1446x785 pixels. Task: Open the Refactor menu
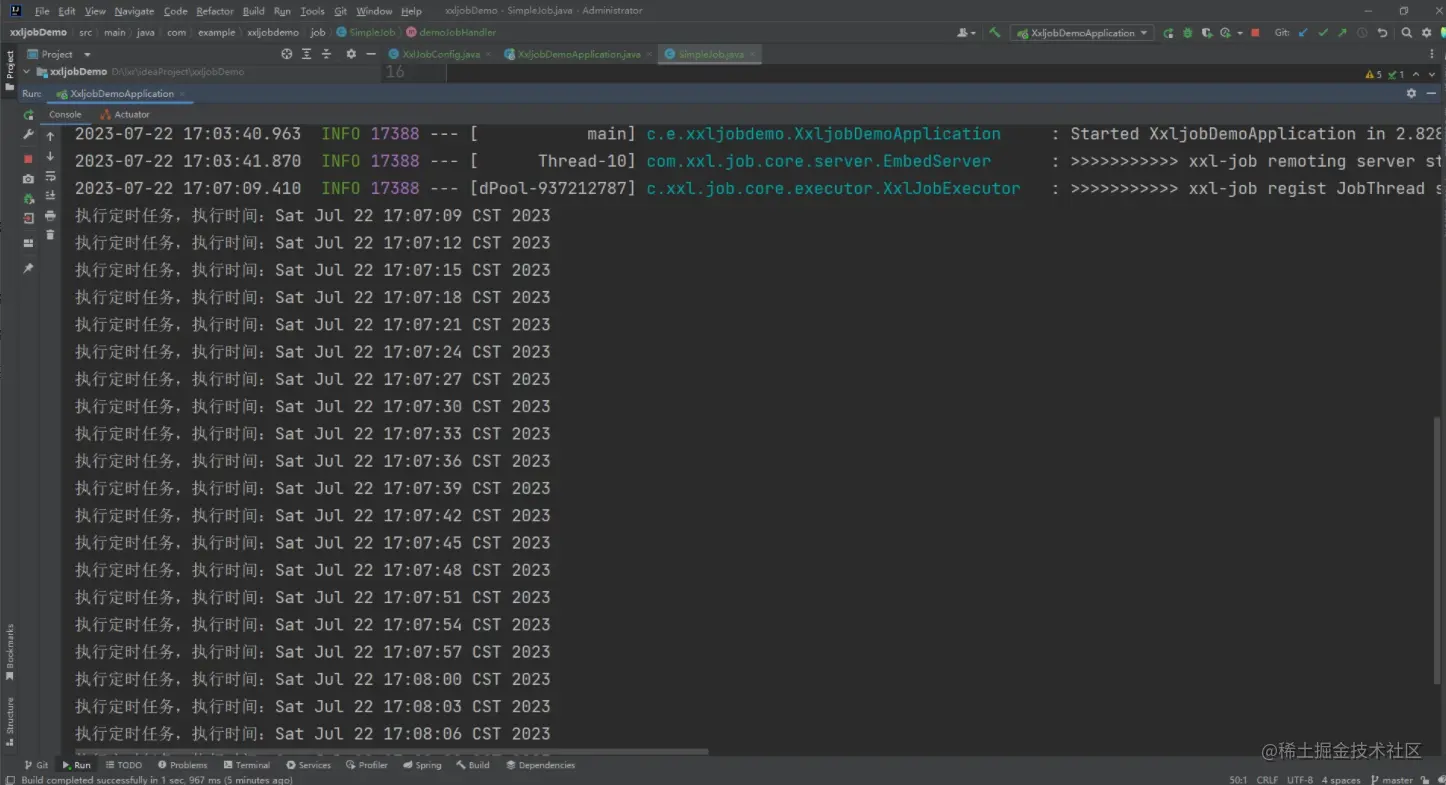[x=214, y=11]
